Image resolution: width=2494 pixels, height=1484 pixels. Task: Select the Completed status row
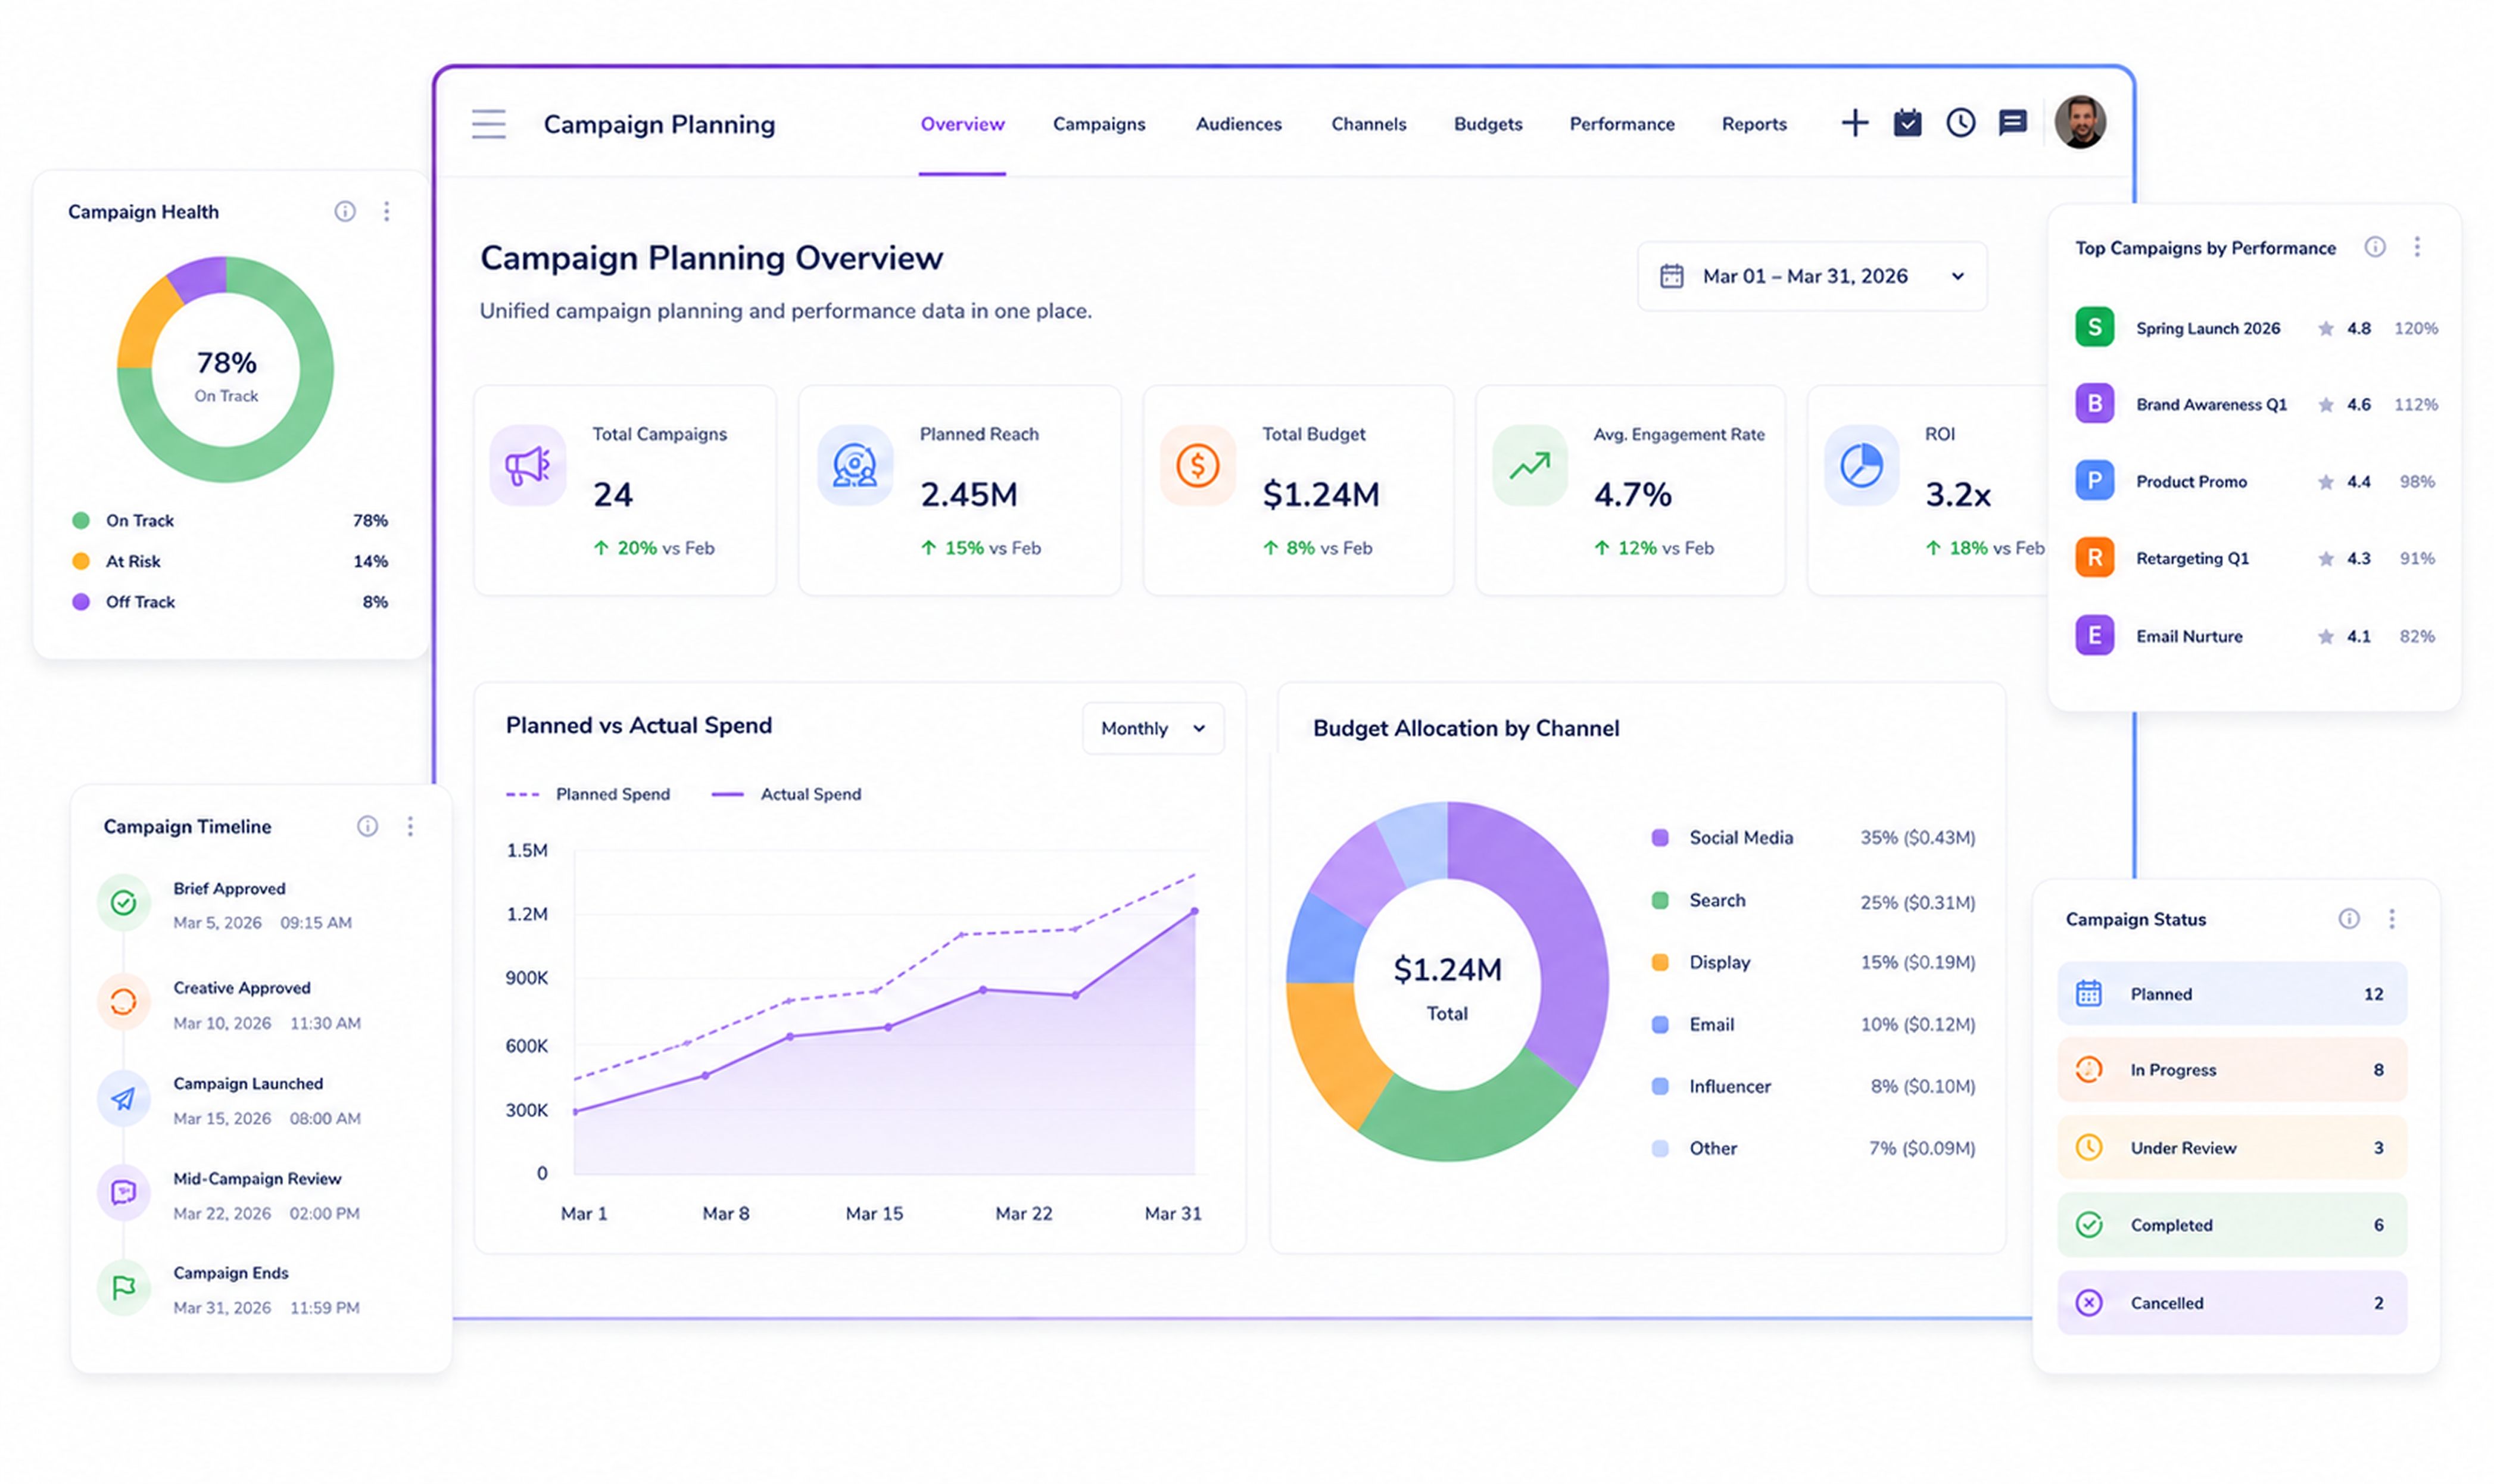(x=2231, y=1225)
